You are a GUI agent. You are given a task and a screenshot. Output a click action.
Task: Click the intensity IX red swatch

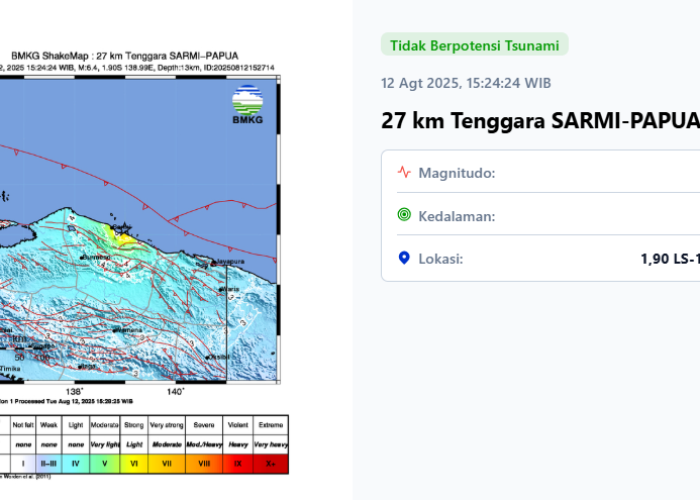pyautogui.click(x=238, y=464)
